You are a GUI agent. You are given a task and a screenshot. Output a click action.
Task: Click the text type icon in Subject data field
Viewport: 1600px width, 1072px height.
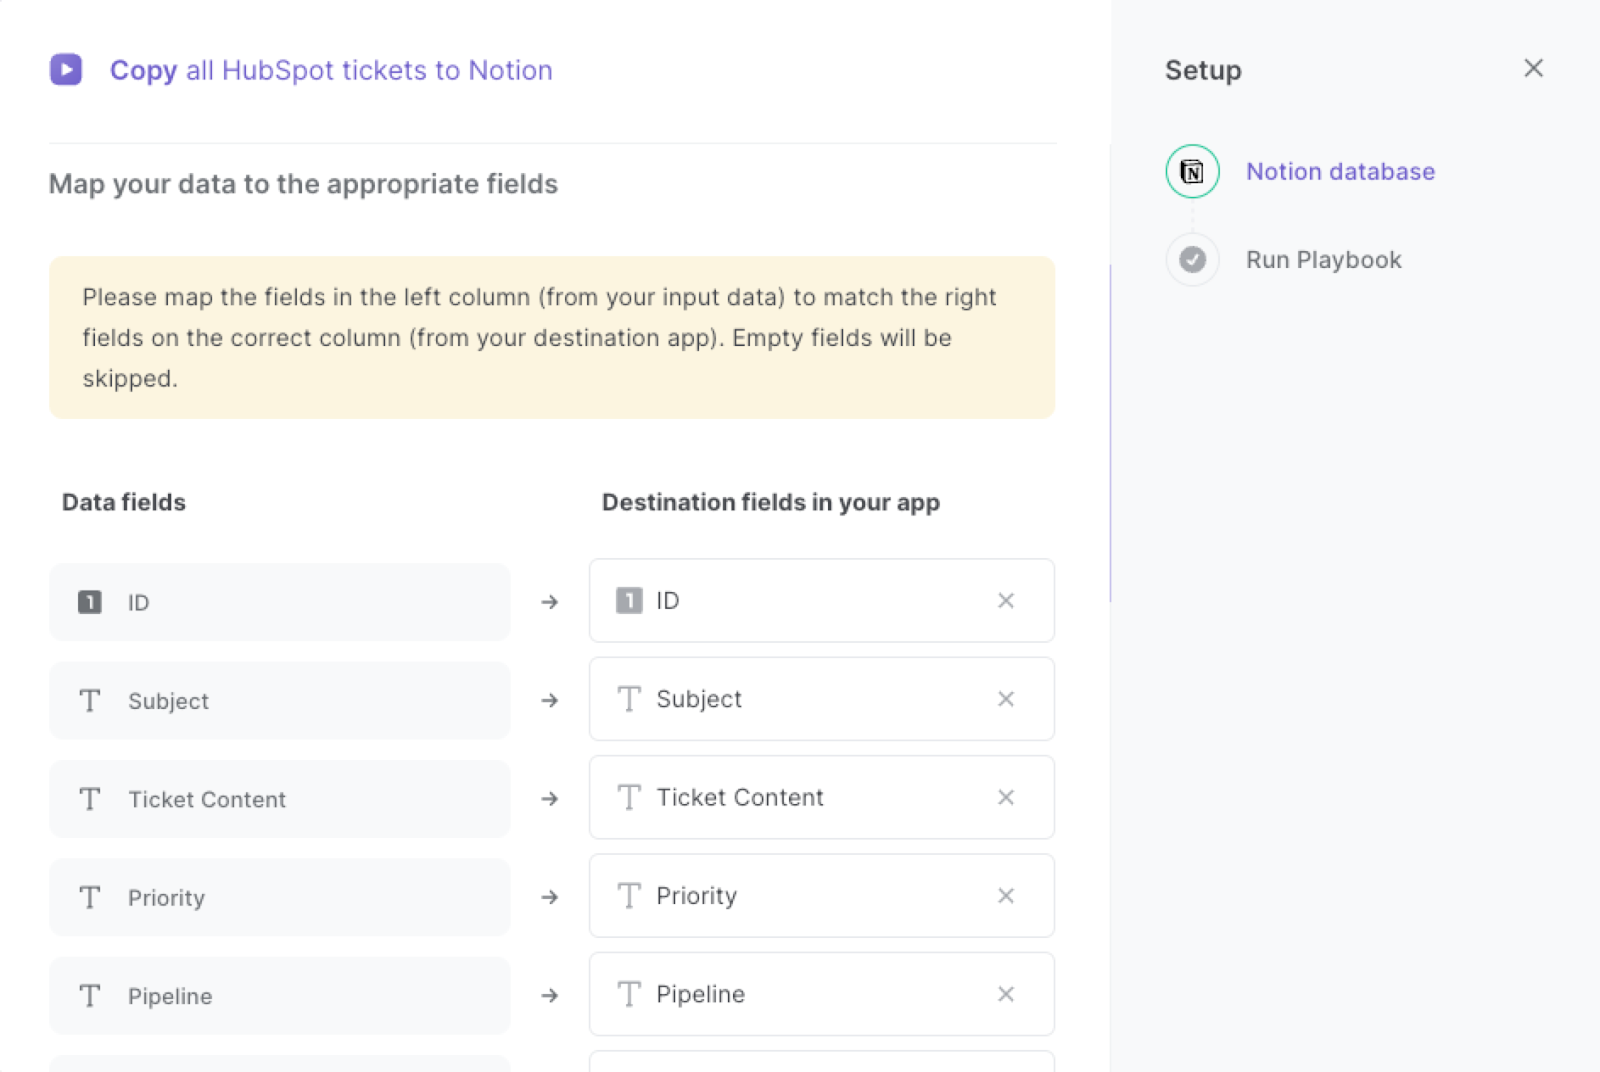[x=90, y=701]
